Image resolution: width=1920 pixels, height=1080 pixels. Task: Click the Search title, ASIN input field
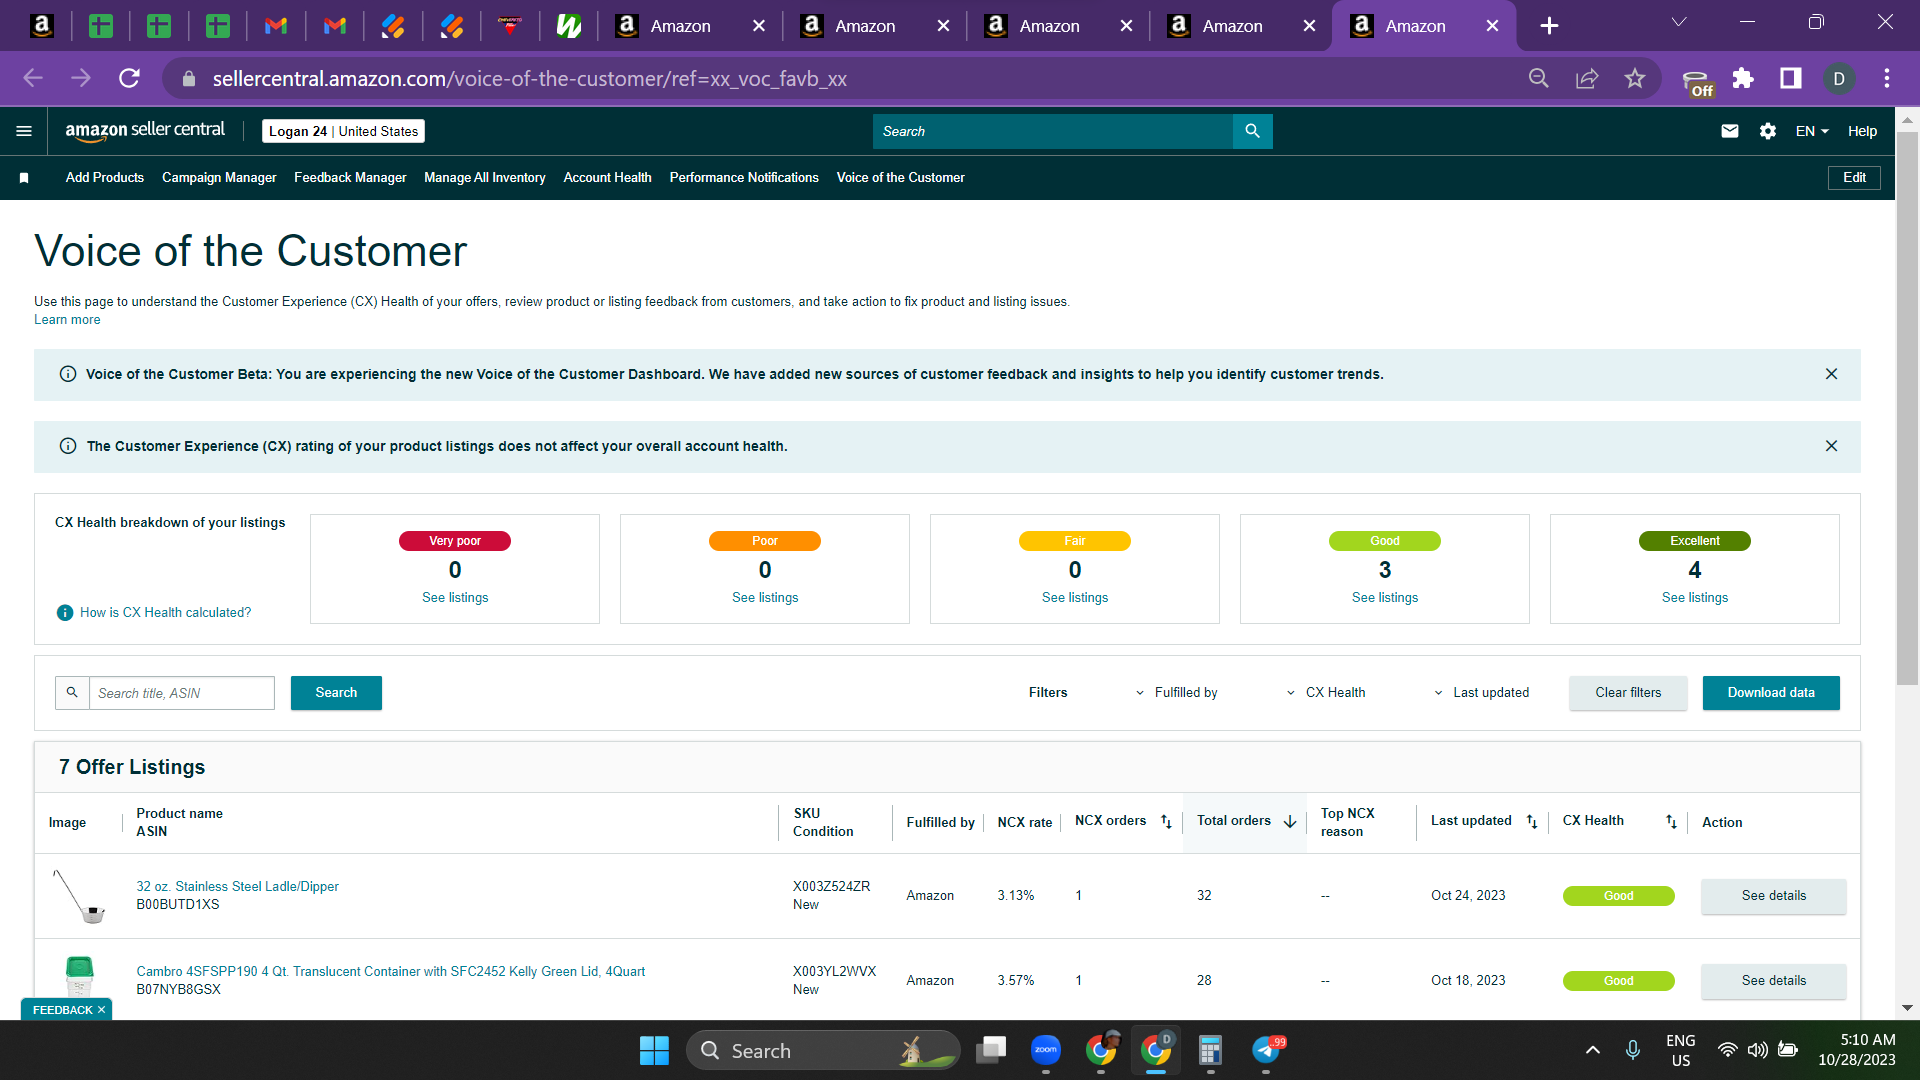(x=181, y=693)
